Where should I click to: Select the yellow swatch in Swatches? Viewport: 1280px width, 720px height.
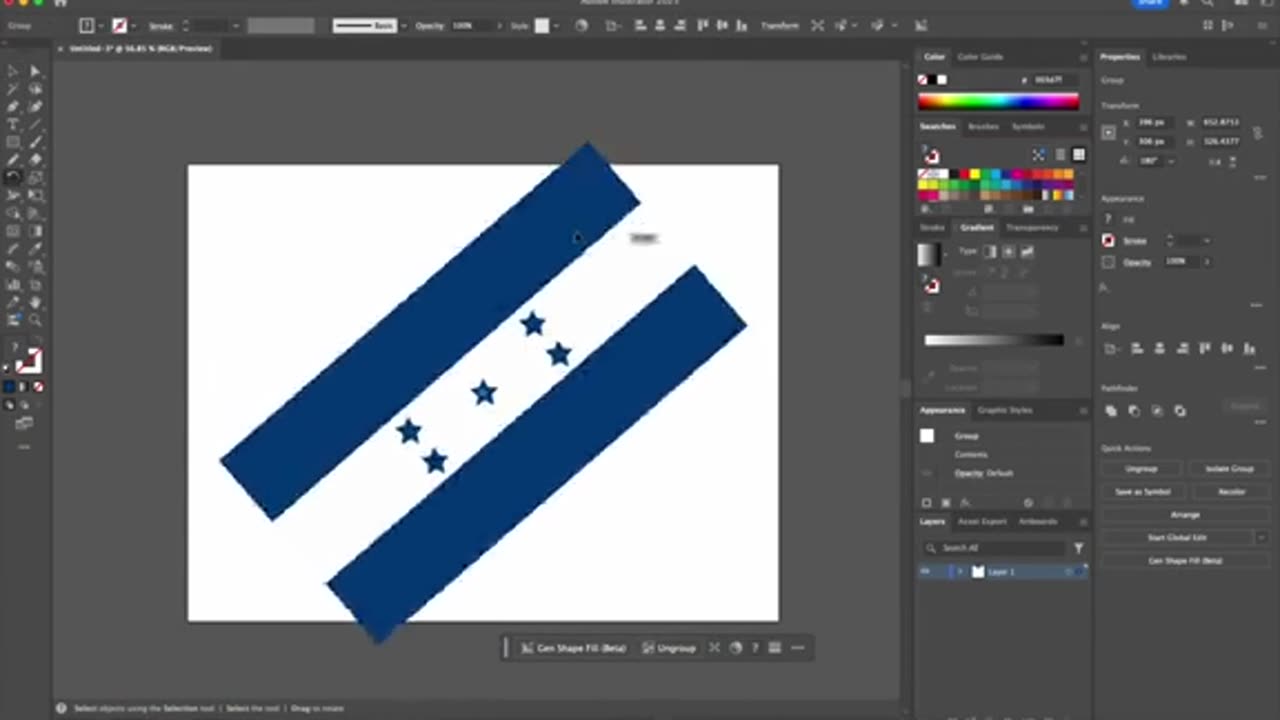974,174
